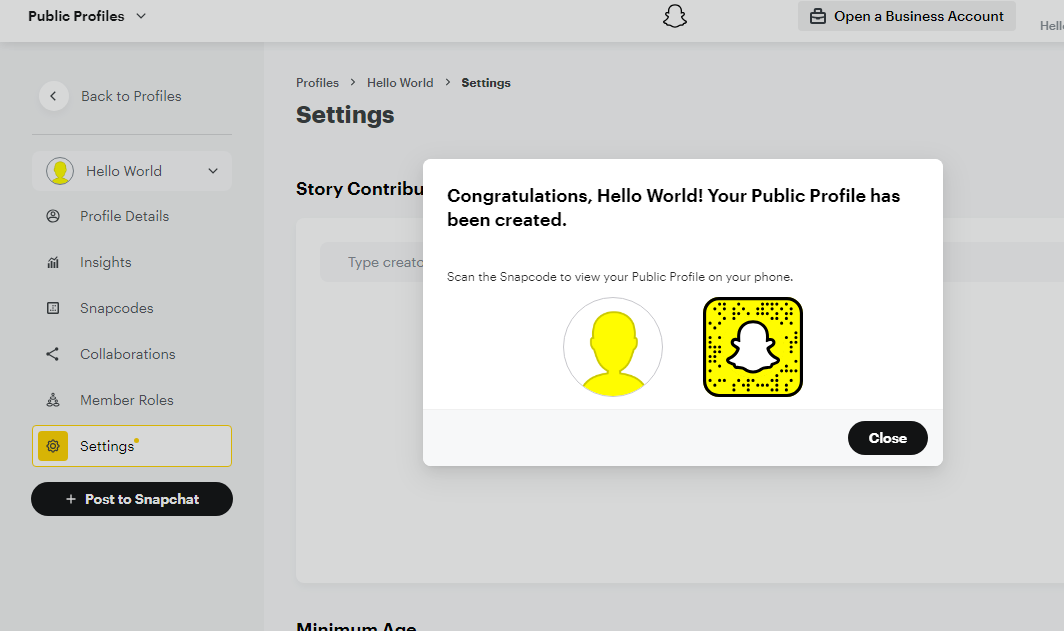The image size is (1064, 631).
Task: Click the Profile Details person icon
Action: (53, 216)
